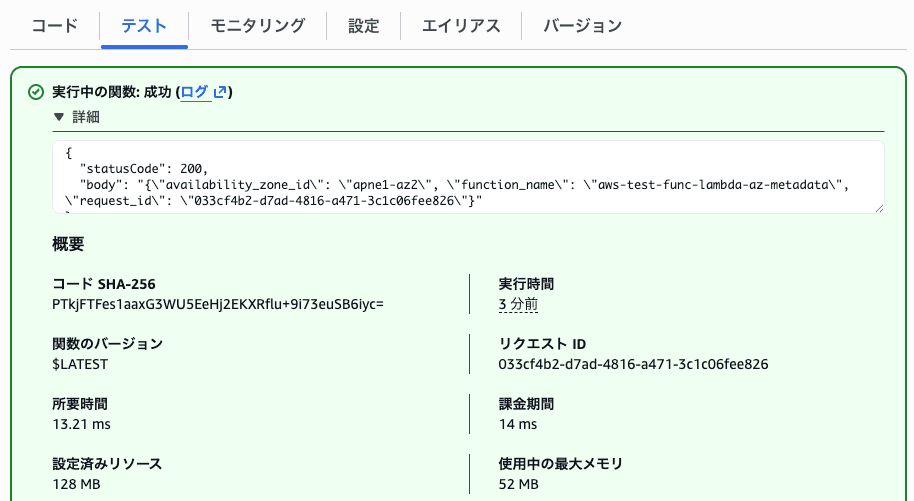Click the 実行時間 label
Viewport: 914px width, 501px height.
pyautogui.click(x=526, y=284)
